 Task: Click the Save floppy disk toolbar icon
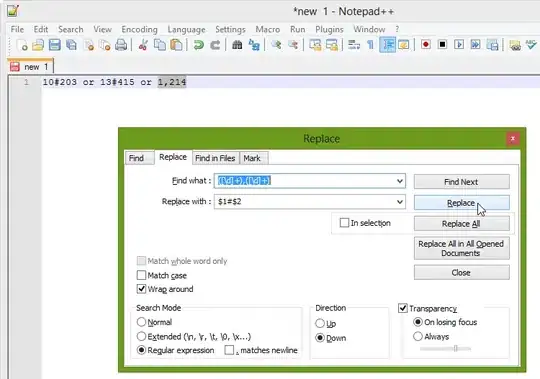(55, 45)
